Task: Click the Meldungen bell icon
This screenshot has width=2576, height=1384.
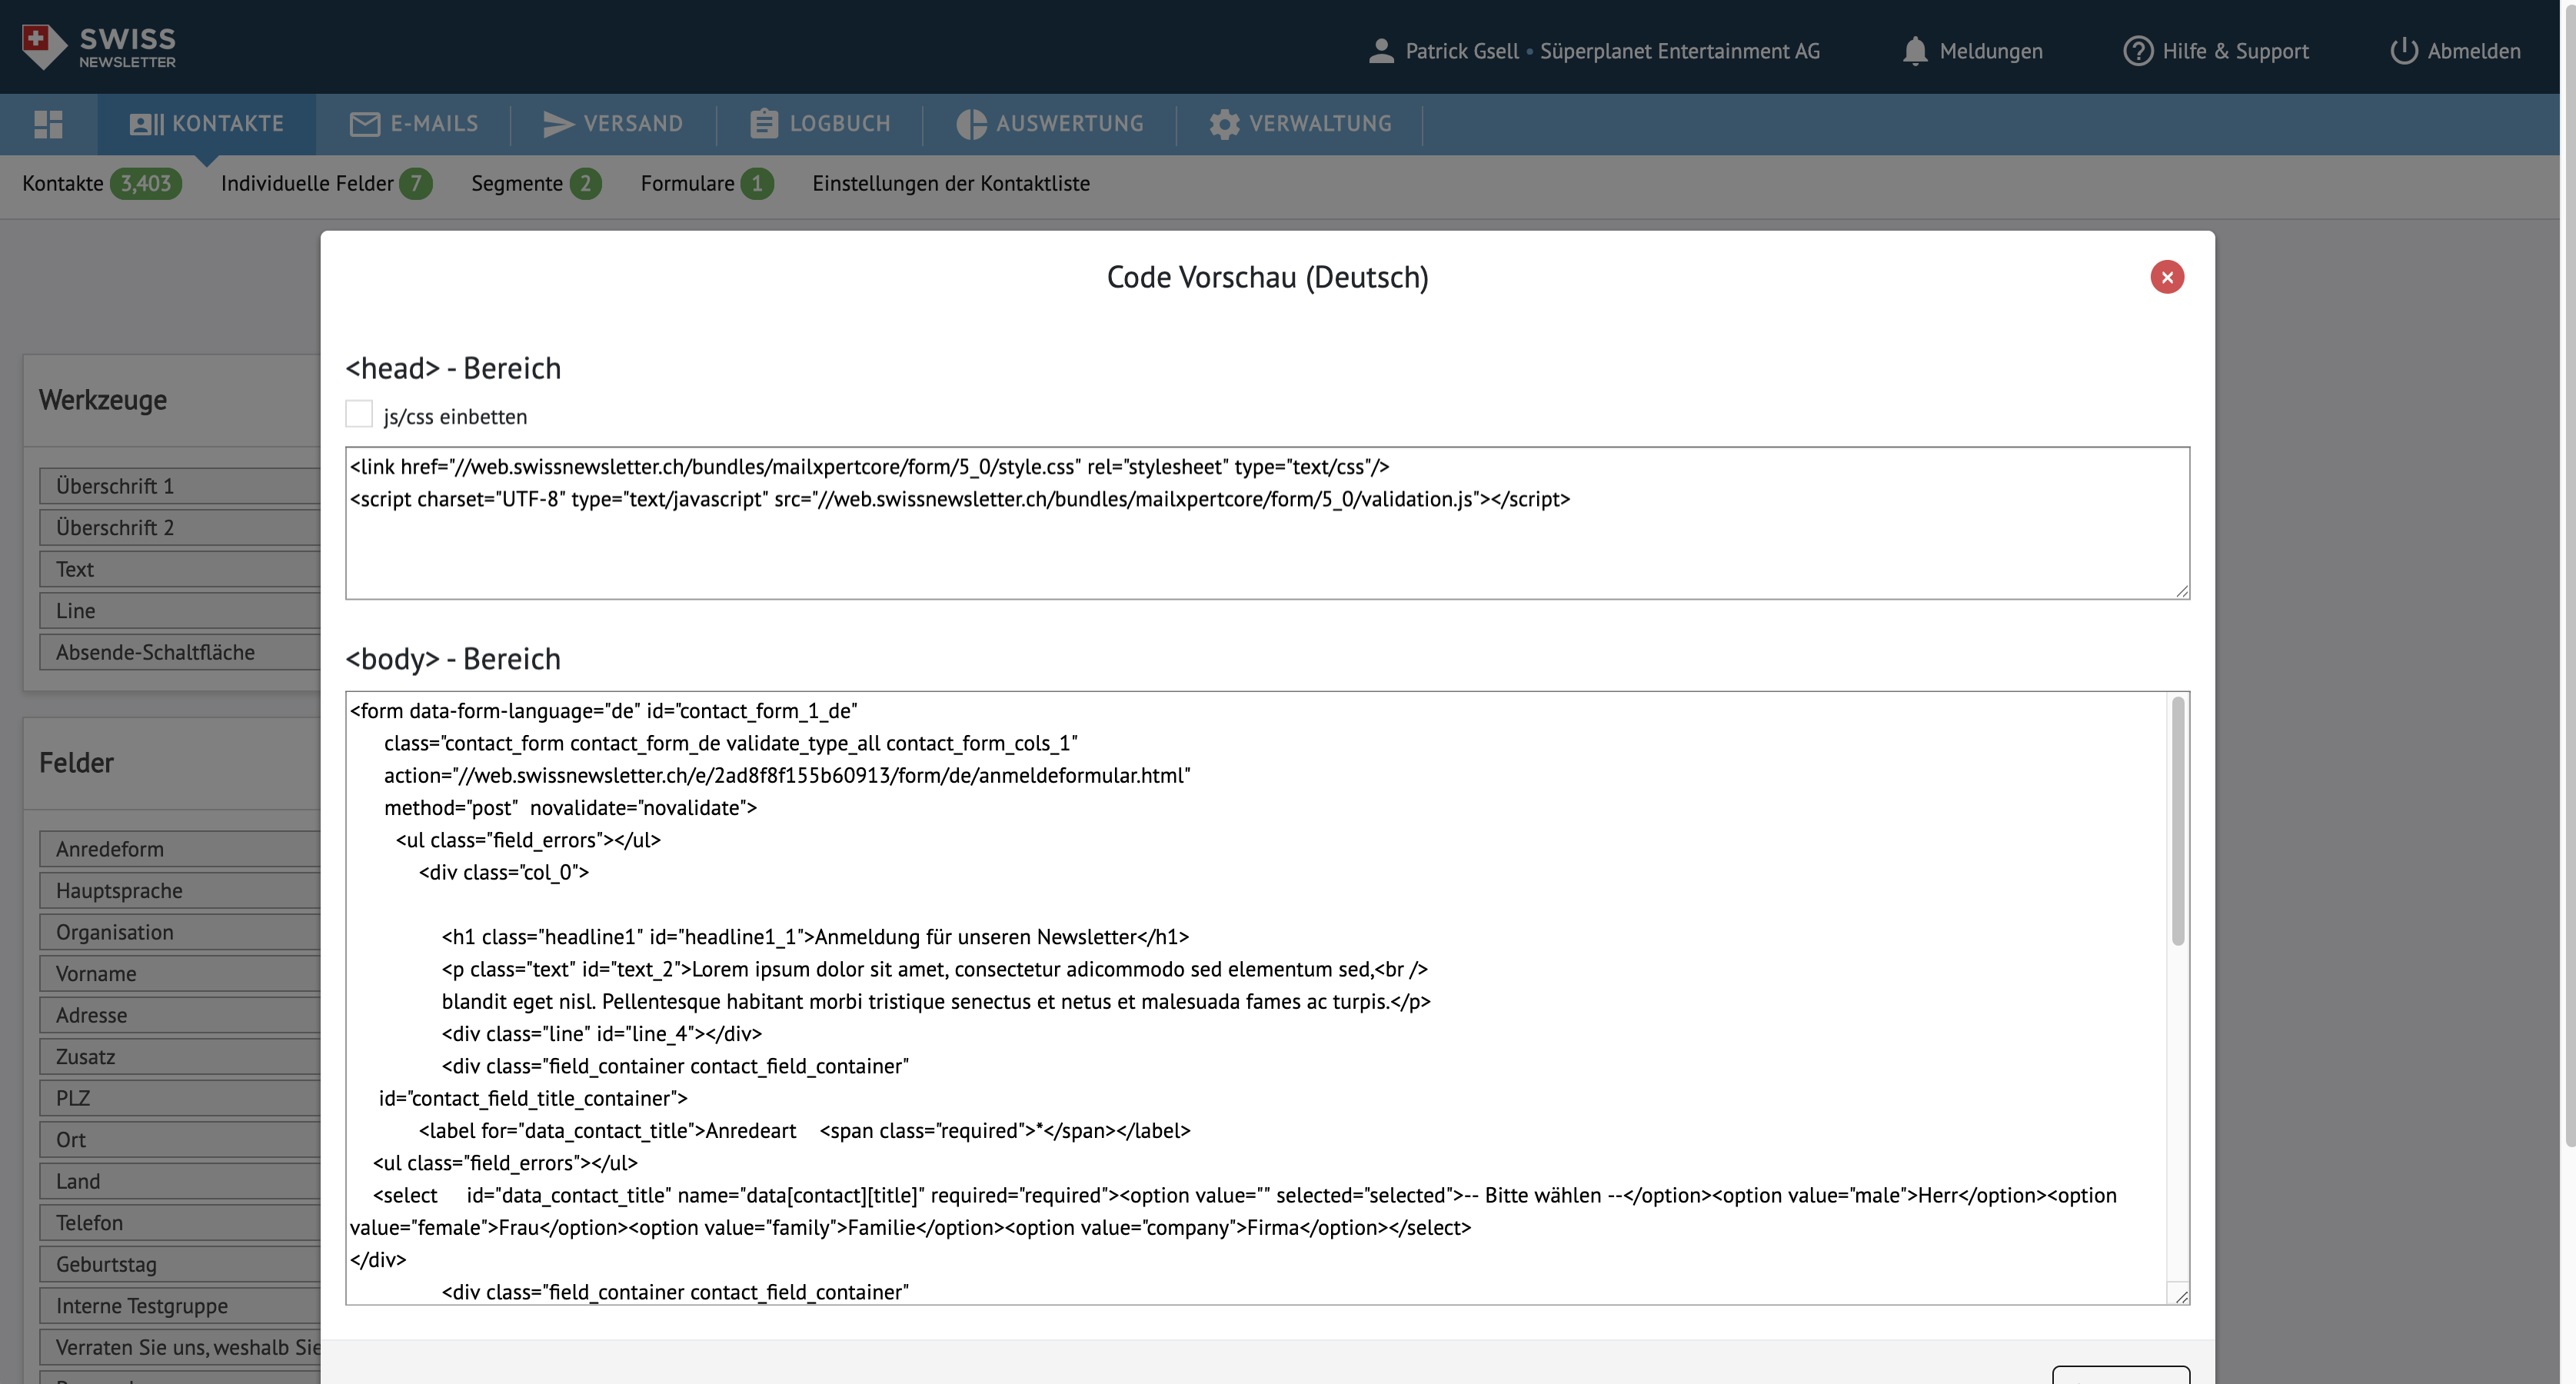Action: (1914, 51)
